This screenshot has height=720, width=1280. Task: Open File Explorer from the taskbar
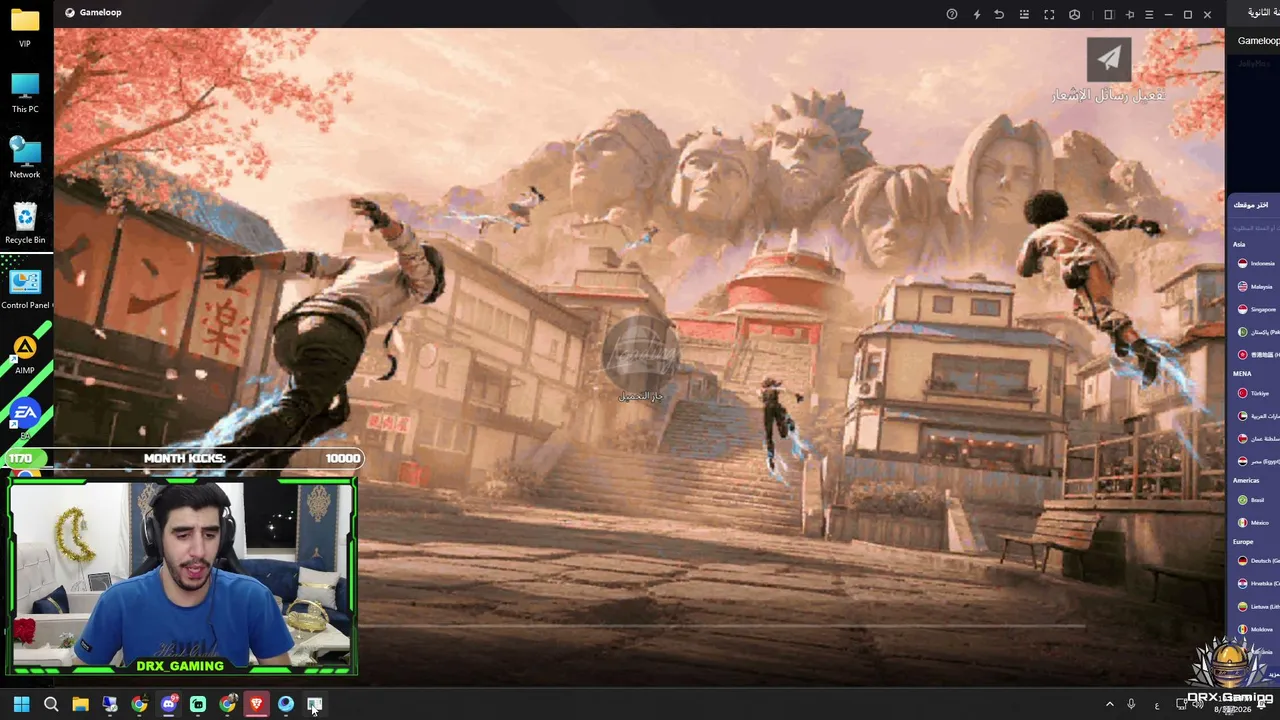click(80, 705)
